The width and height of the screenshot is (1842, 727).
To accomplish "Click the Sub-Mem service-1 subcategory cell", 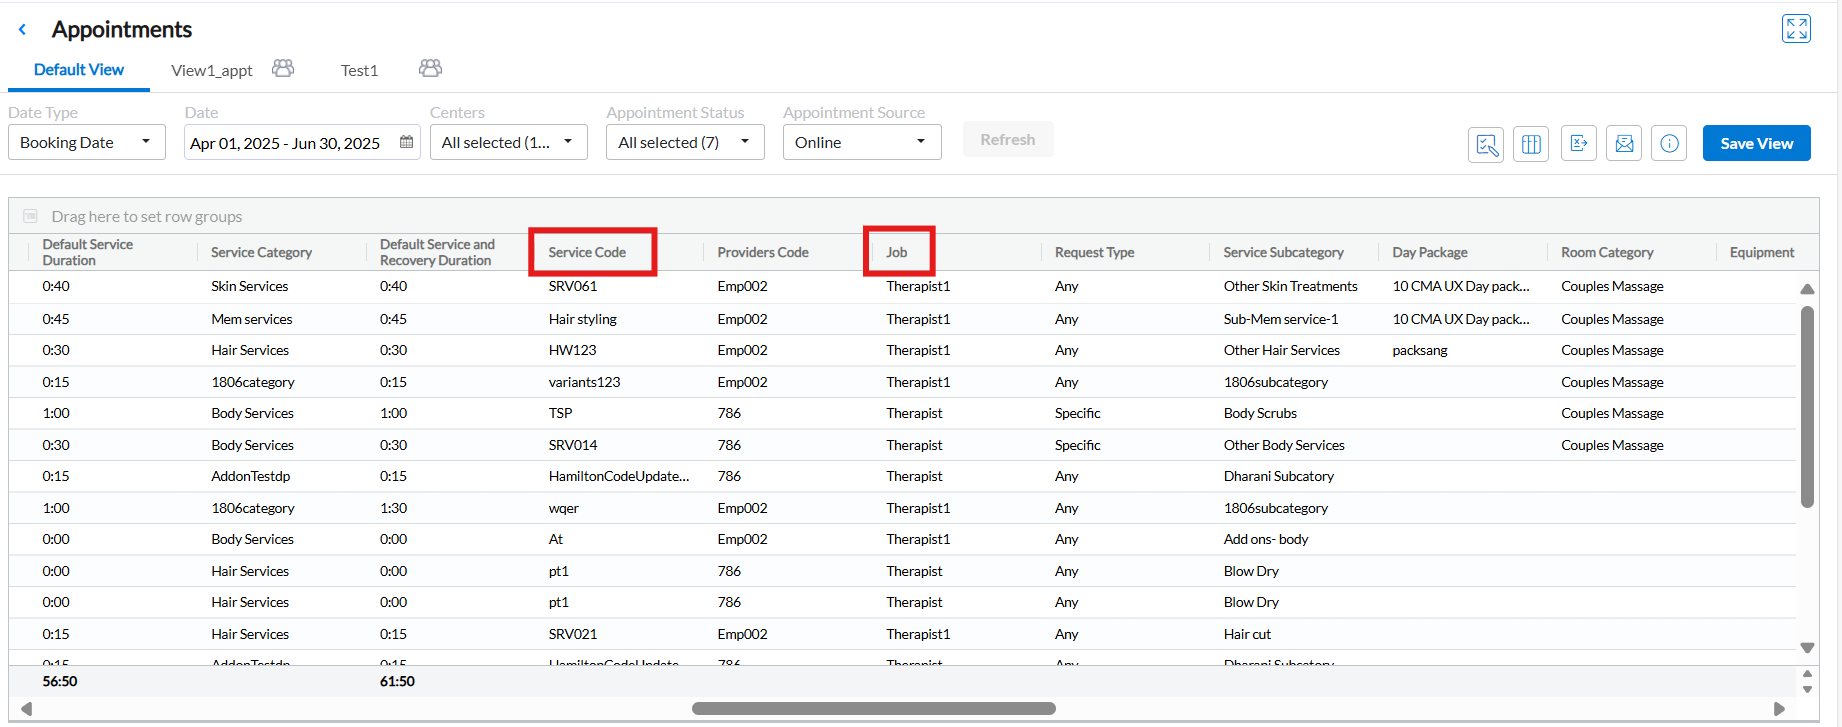I will (1281, 319).
